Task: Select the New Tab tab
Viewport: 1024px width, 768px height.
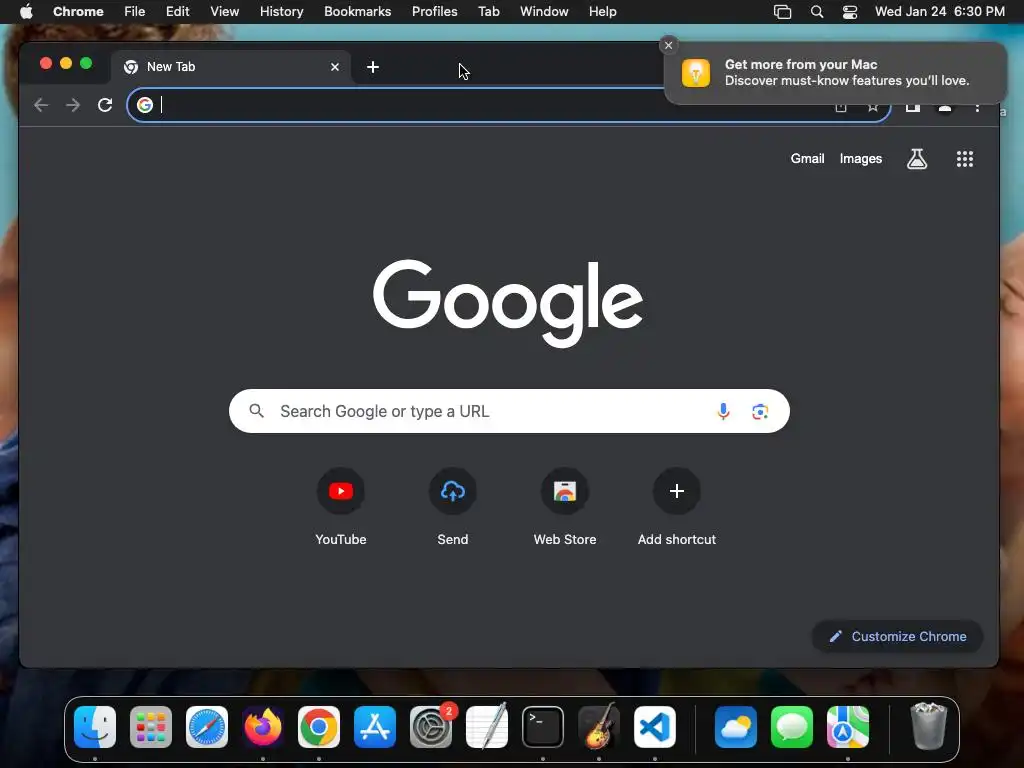Action: (231, 67)
